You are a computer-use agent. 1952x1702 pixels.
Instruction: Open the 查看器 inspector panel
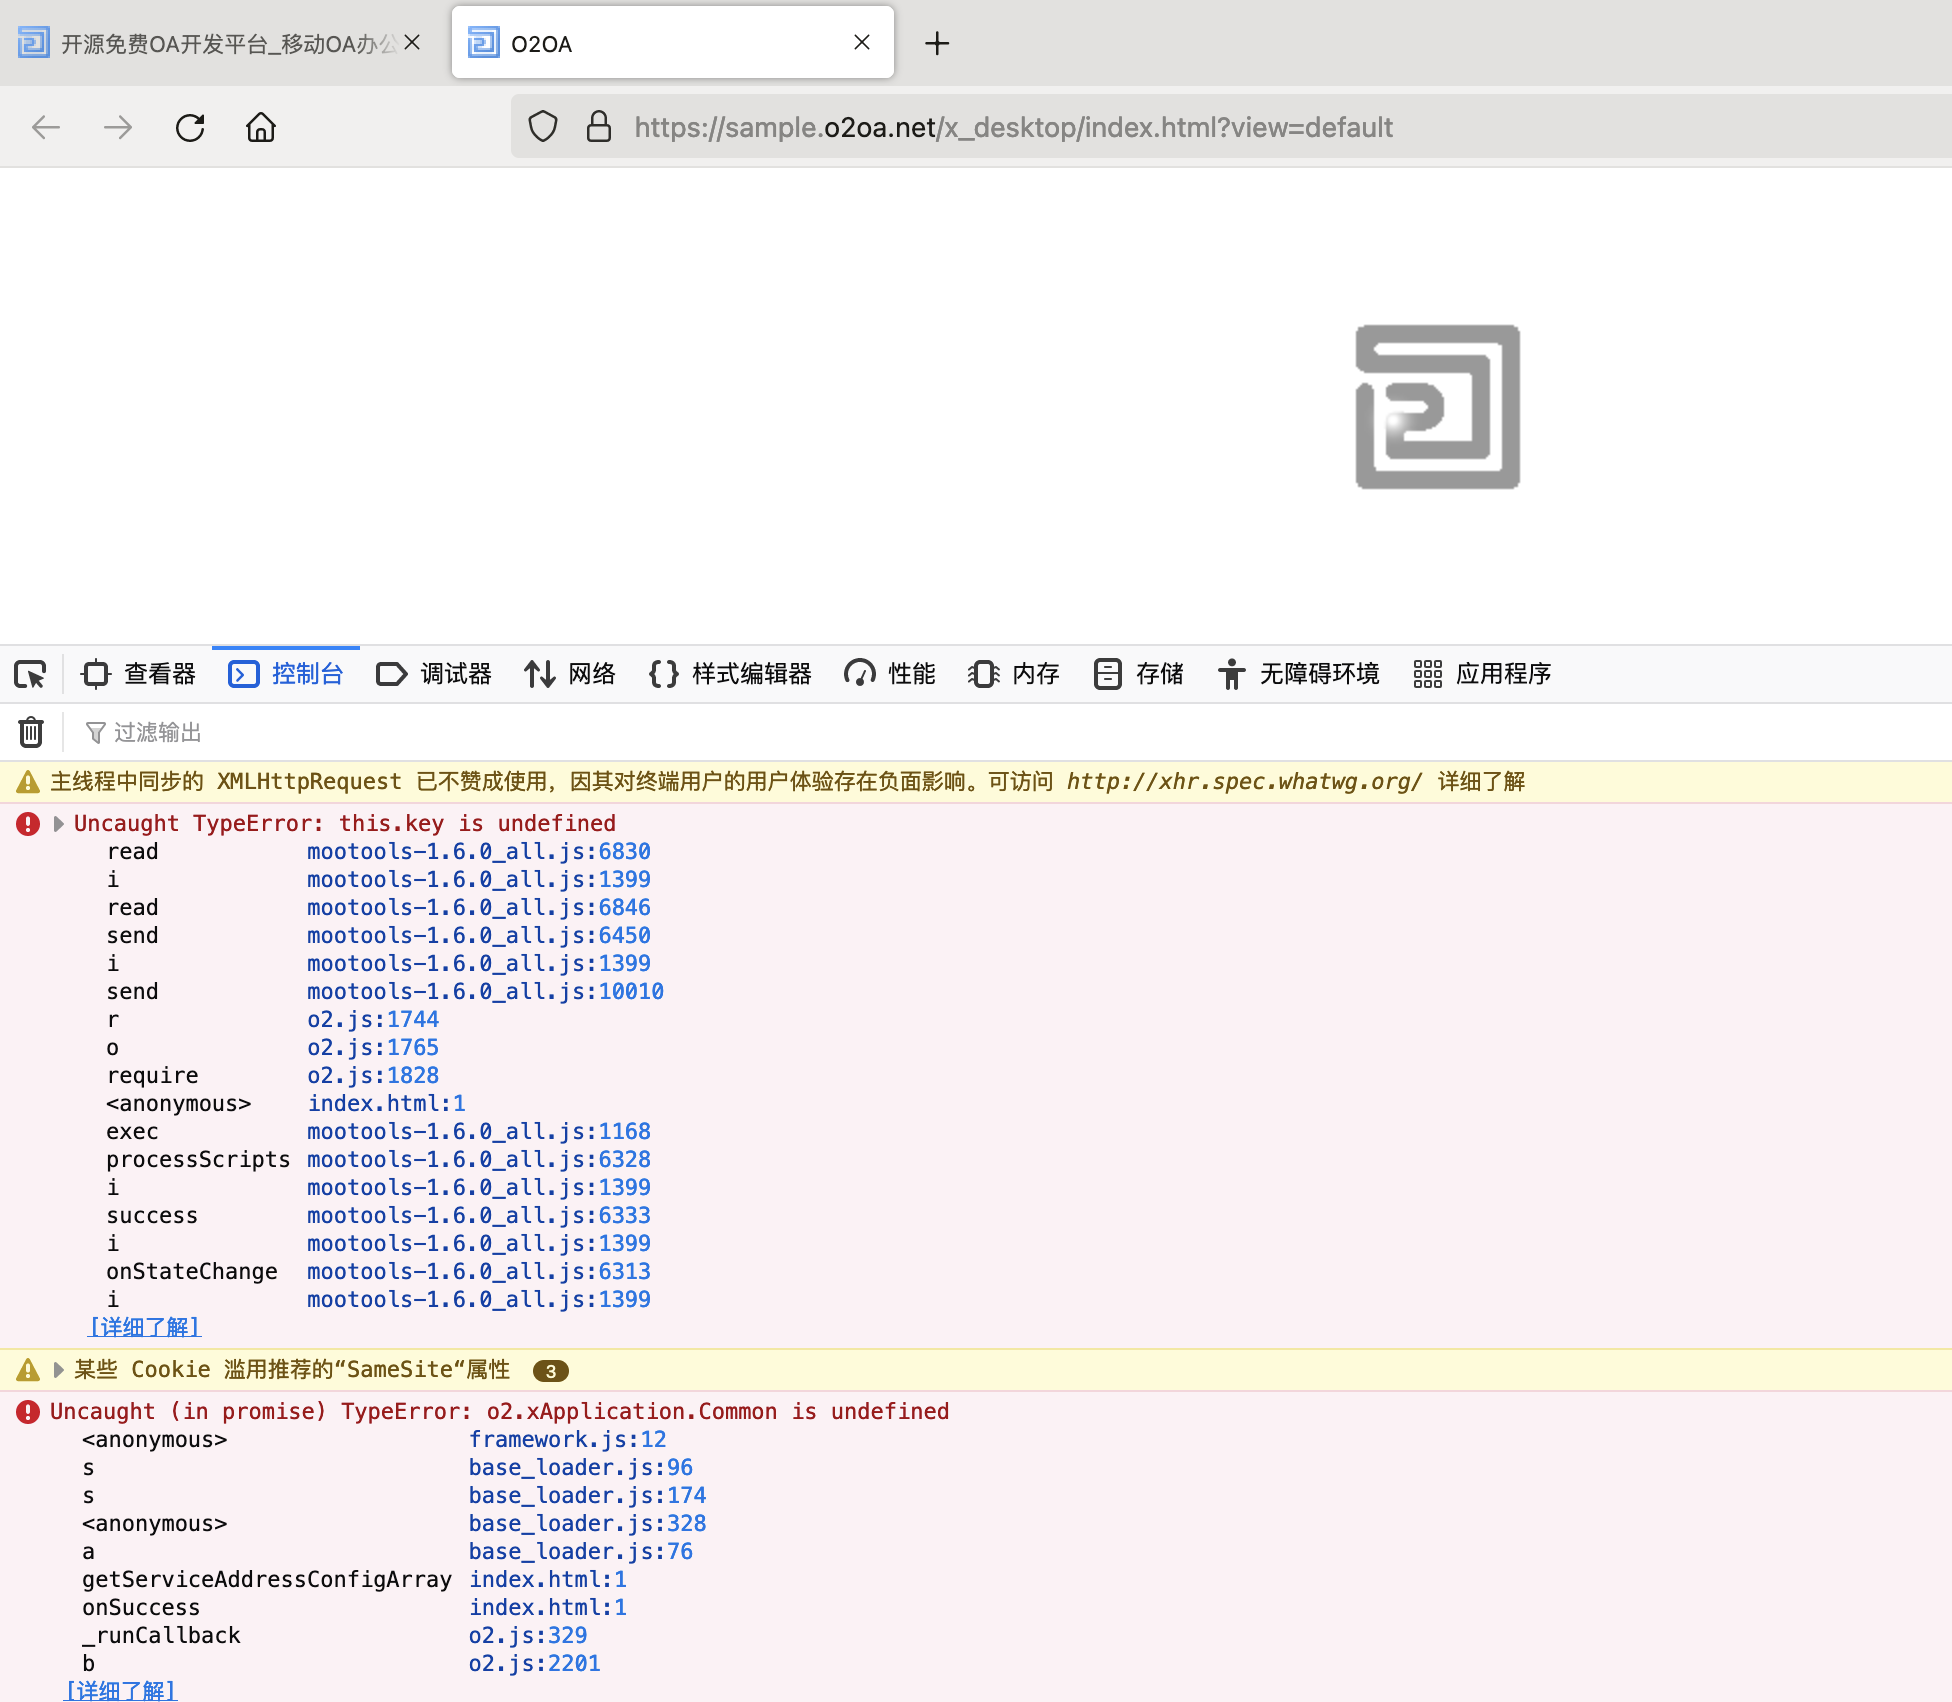(139, 674)
